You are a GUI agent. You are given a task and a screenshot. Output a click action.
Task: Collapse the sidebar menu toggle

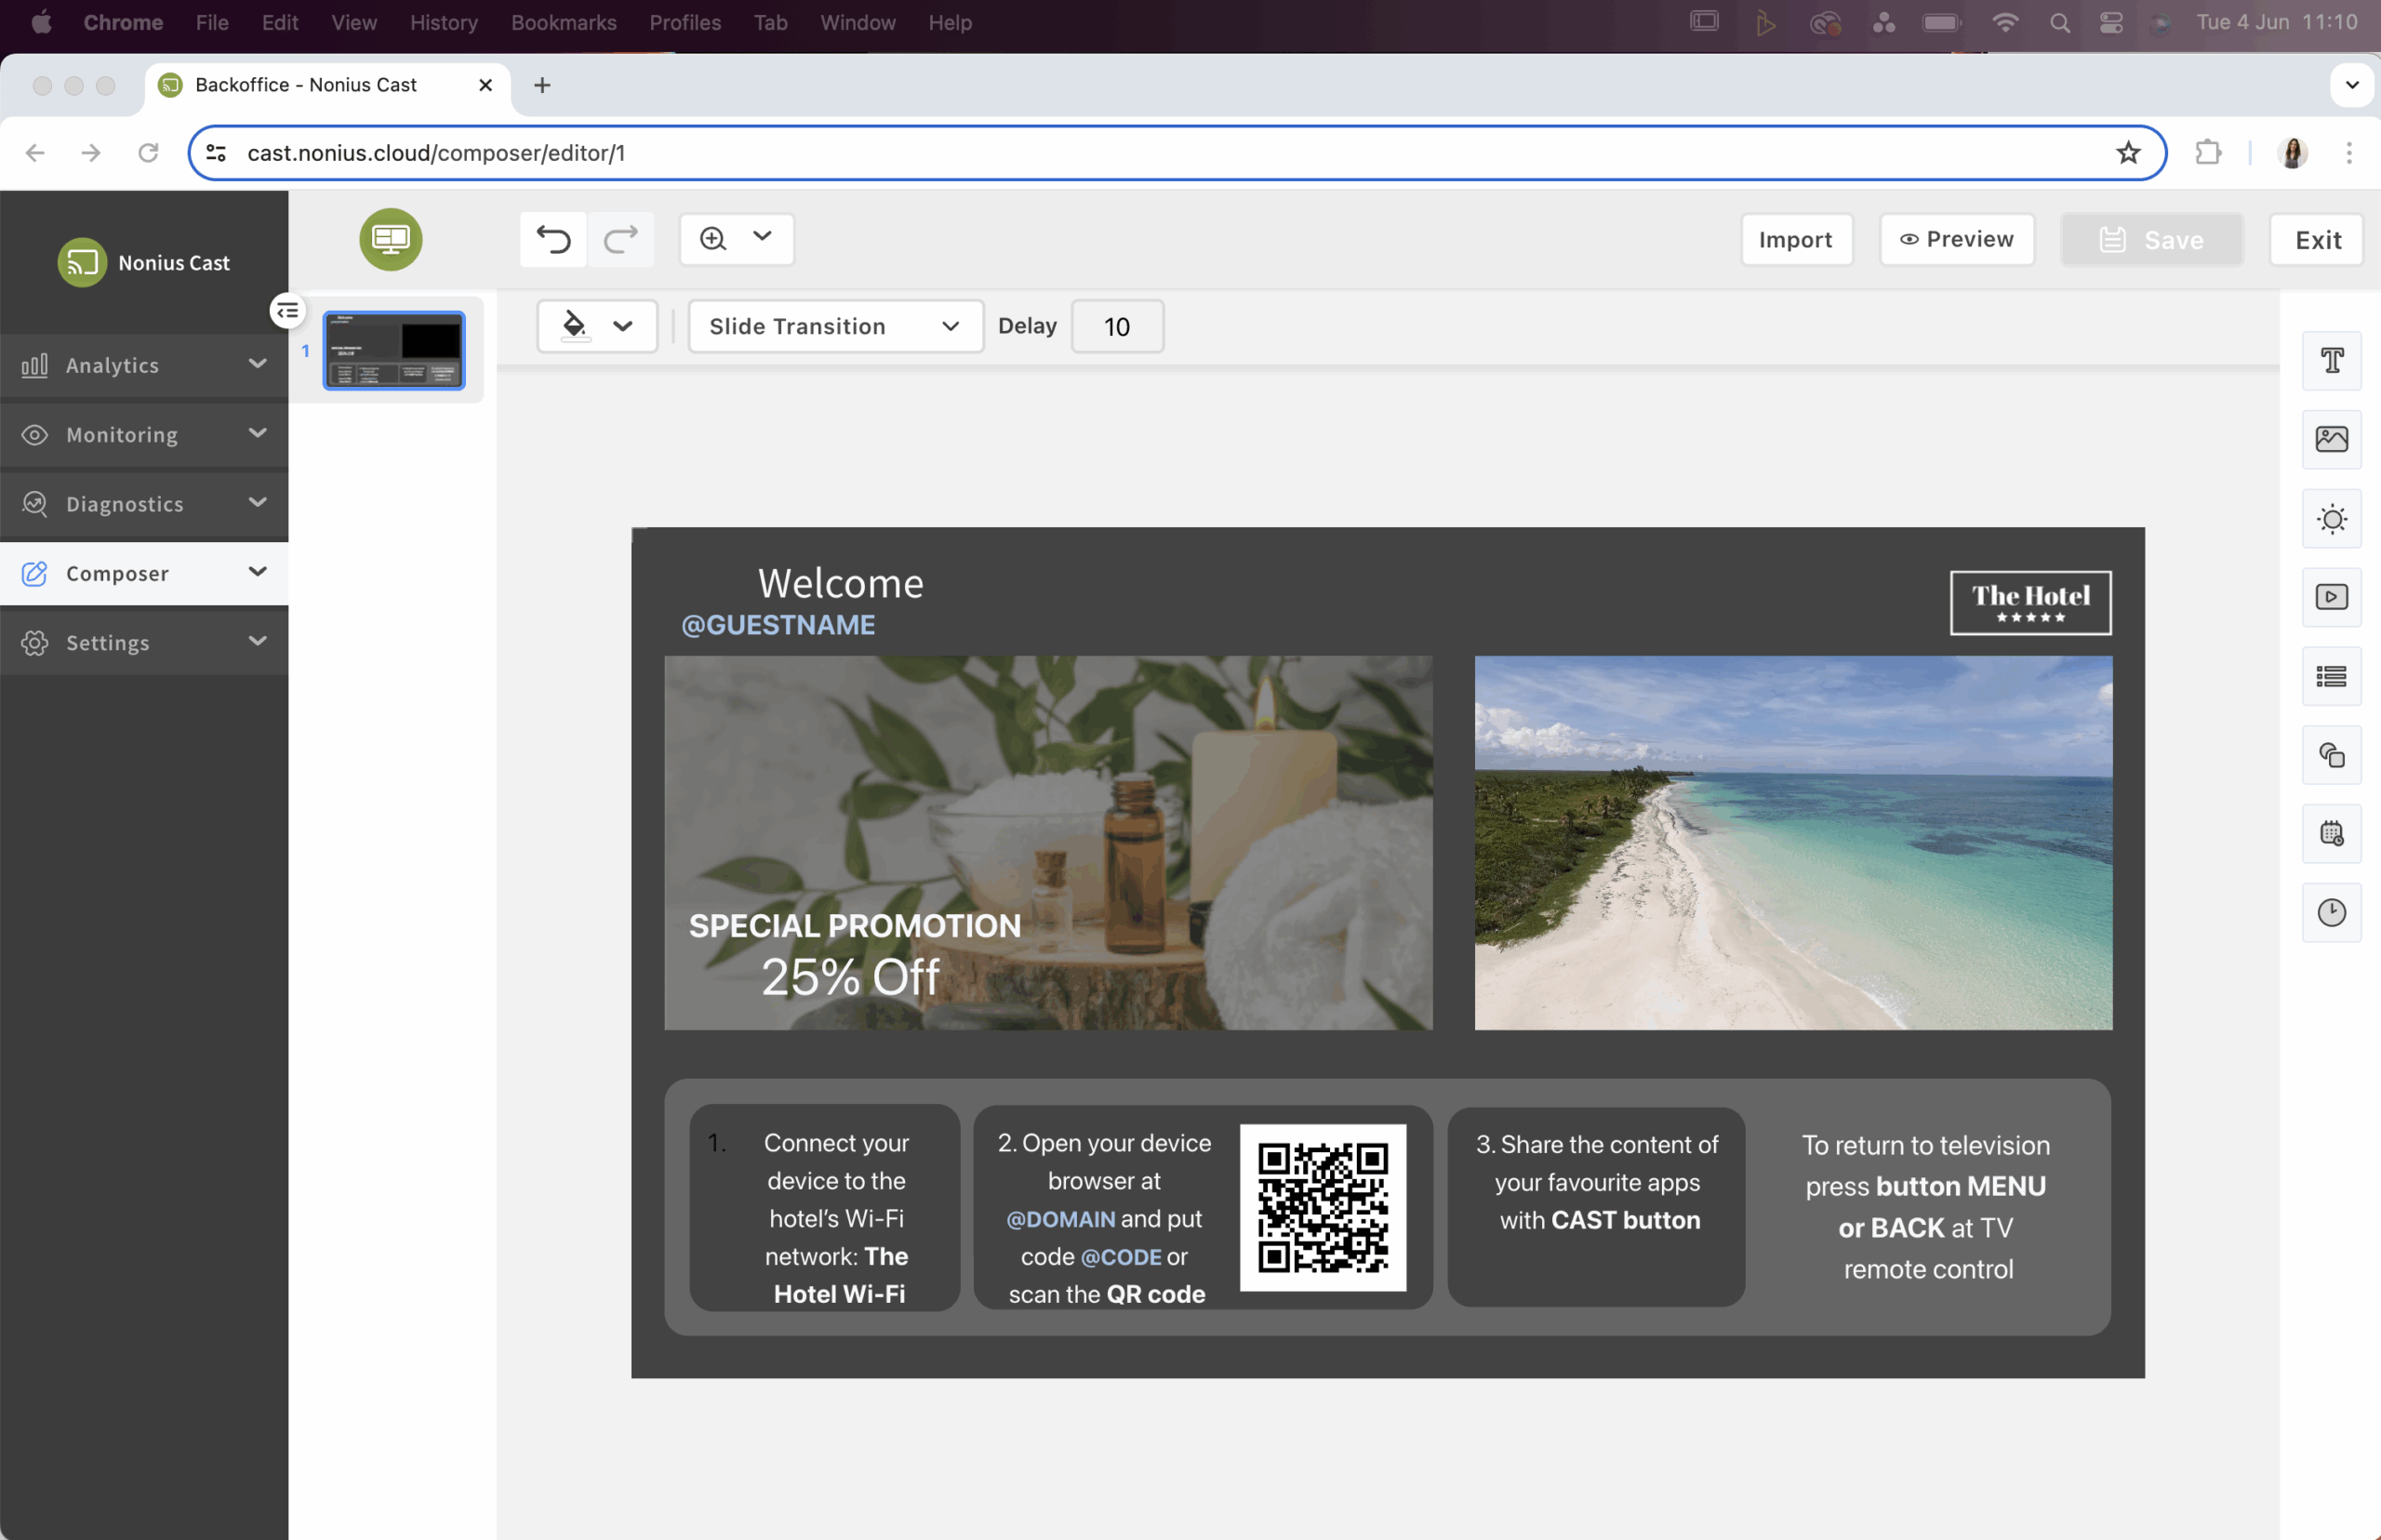pos(287,311)
